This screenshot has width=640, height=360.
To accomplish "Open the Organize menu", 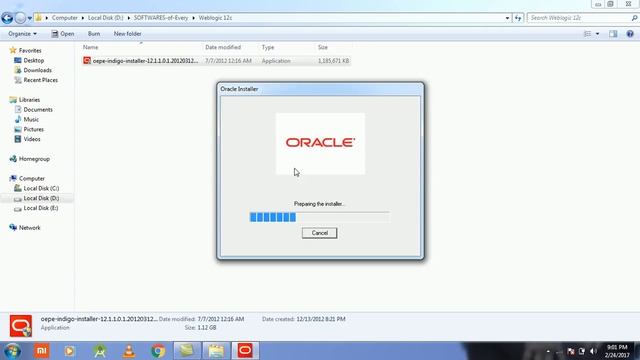I will coord(22,34).
